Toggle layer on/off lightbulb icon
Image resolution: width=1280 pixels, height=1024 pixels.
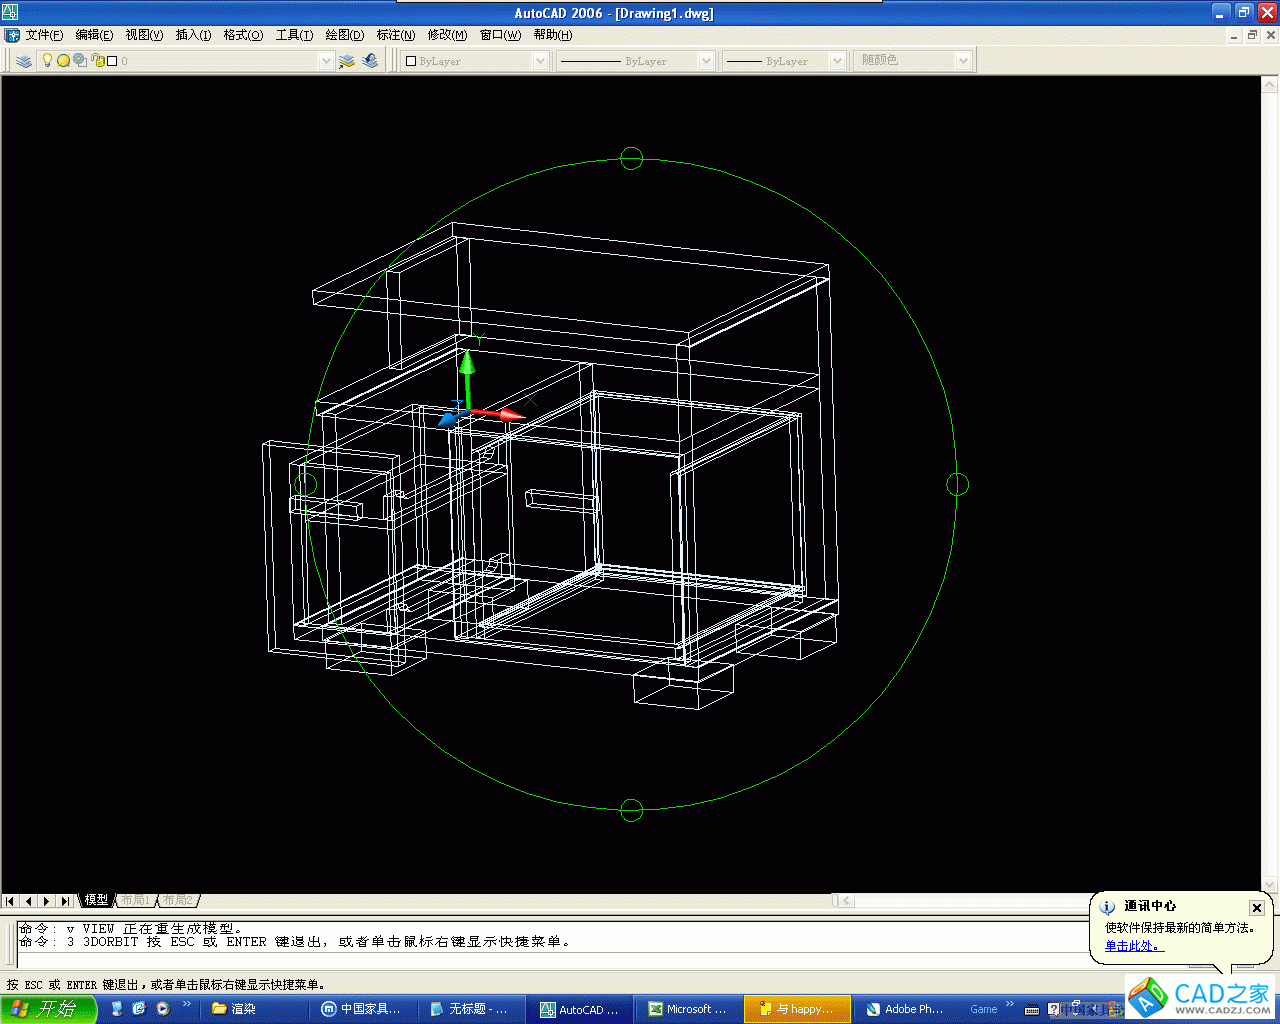(47, 60)
